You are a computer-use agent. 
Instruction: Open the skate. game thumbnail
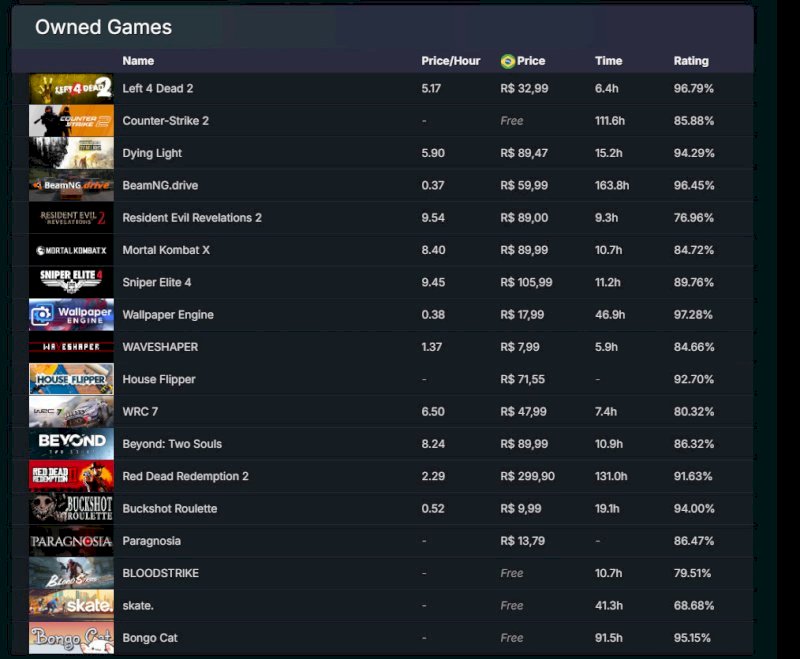71,605
